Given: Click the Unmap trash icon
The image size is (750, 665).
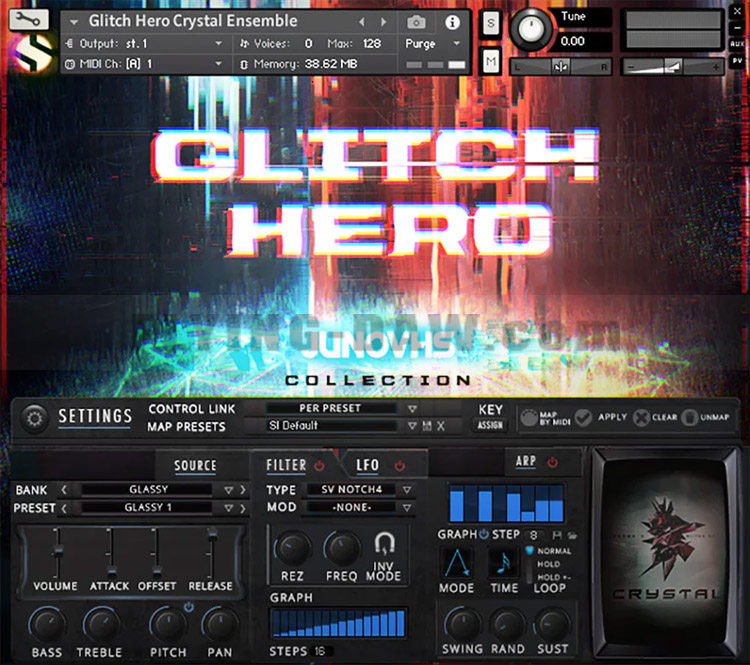Looking at the screenshot, I should tap(690, 418).
